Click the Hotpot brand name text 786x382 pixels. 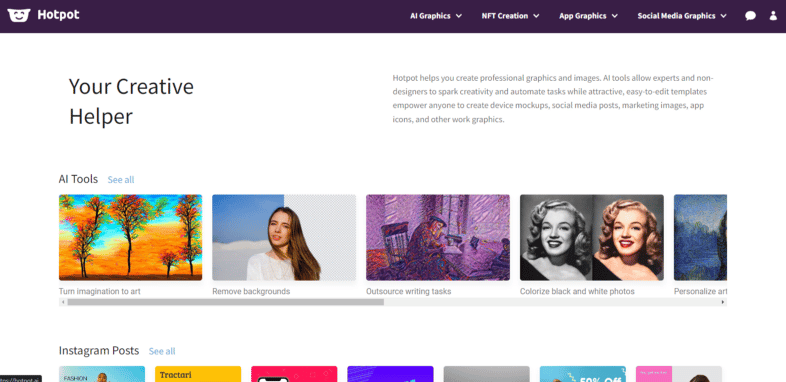tap(58, 15)
